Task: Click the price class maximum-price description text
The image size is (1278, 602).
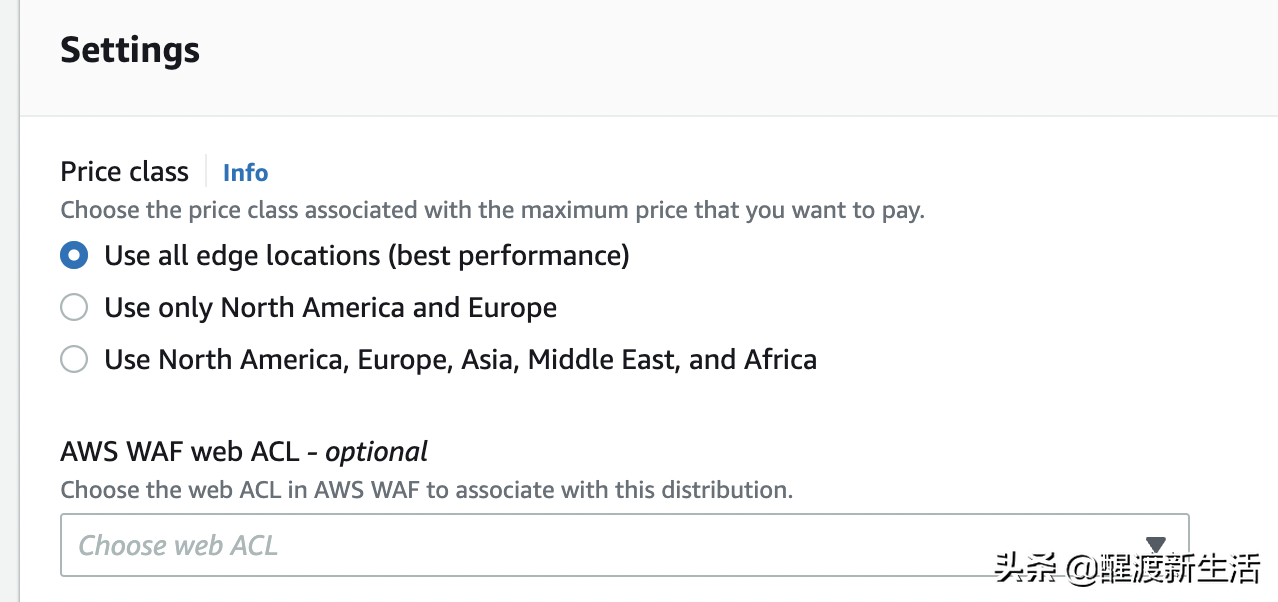Action: (x=492, y=211)
